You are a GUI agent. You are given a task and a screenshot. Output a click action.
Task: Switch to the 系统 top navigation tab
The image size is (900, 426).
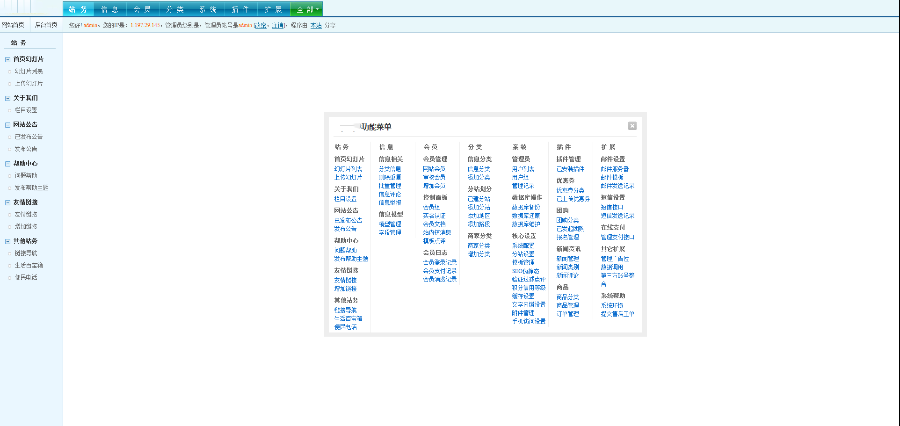coord(208,9)
